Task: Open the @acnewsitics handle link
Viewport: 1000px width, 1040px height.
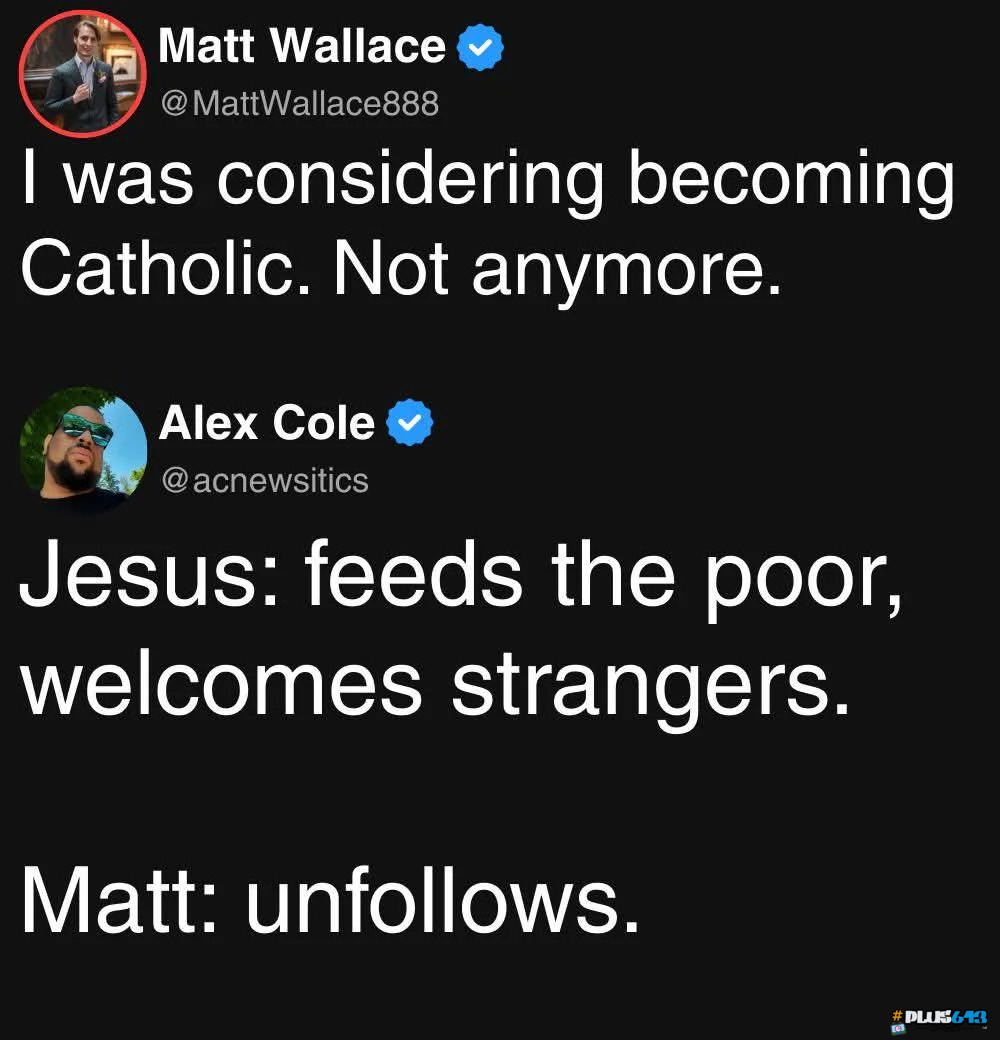Action: coord(265,480)
